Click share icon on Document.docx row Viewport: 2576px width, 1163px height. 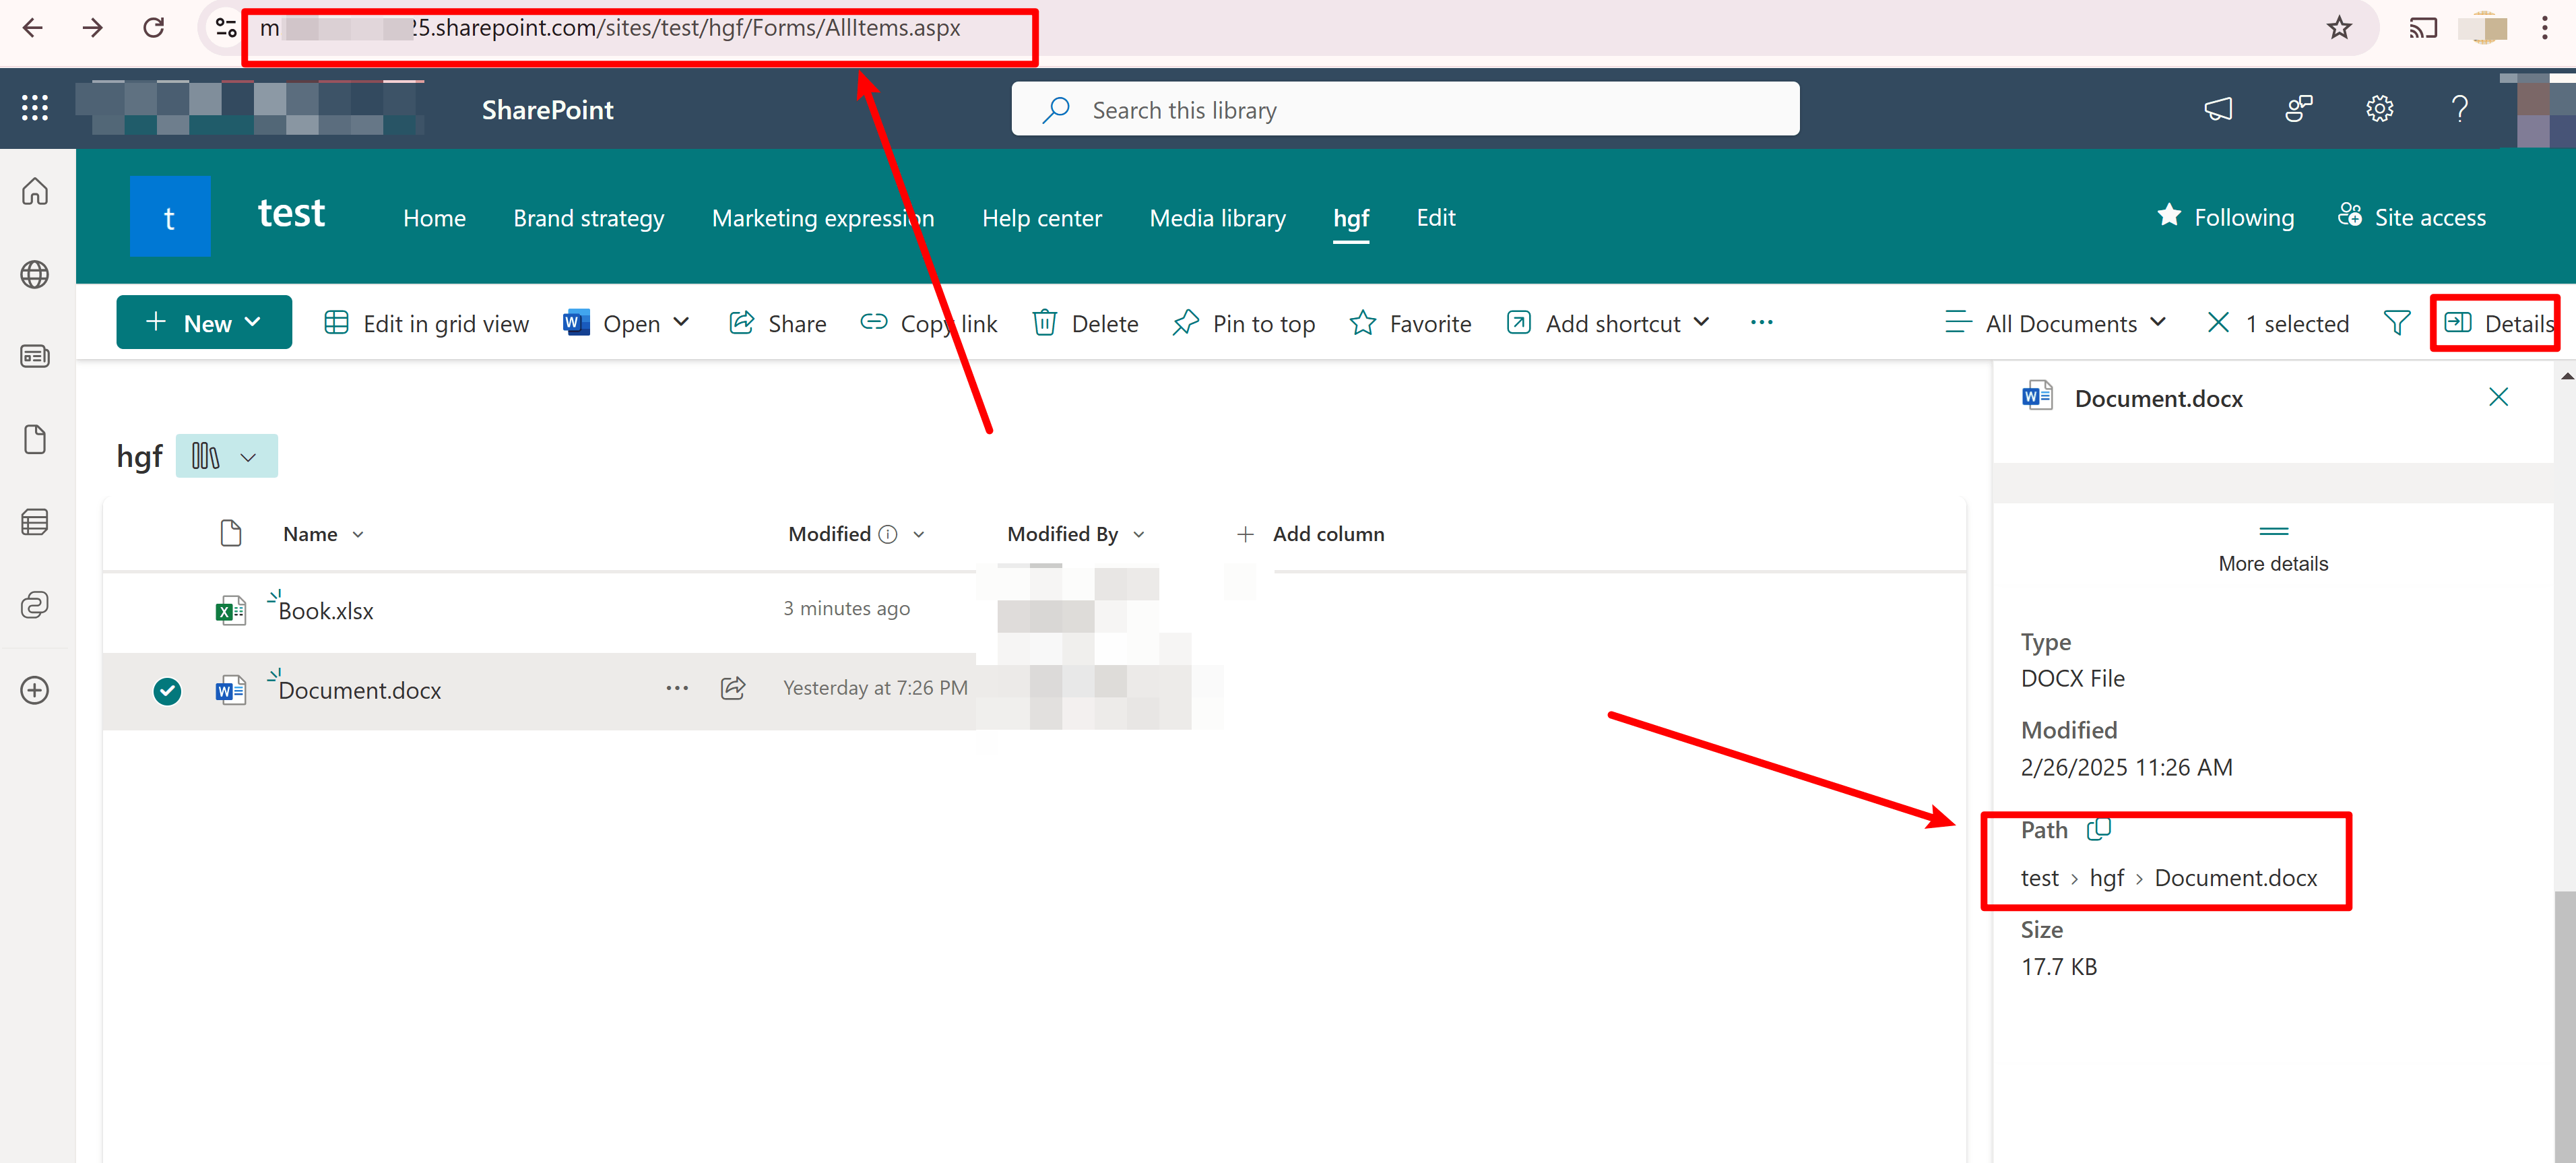pos(733,688)
